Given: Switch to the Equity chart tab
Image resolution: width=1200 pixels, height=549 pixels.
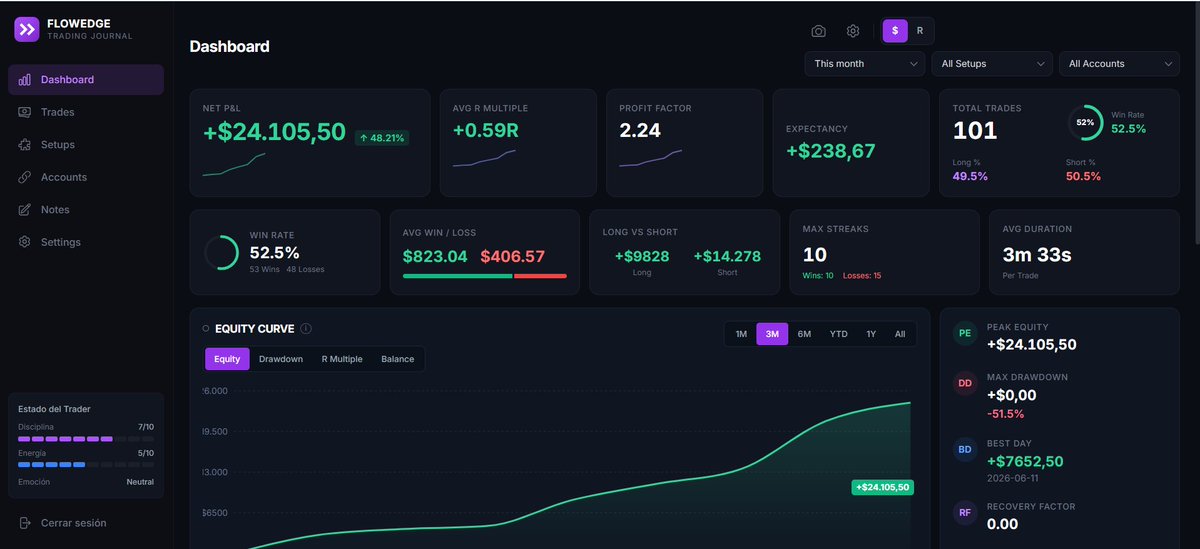Looking at the screenshot, I should 227,359.
